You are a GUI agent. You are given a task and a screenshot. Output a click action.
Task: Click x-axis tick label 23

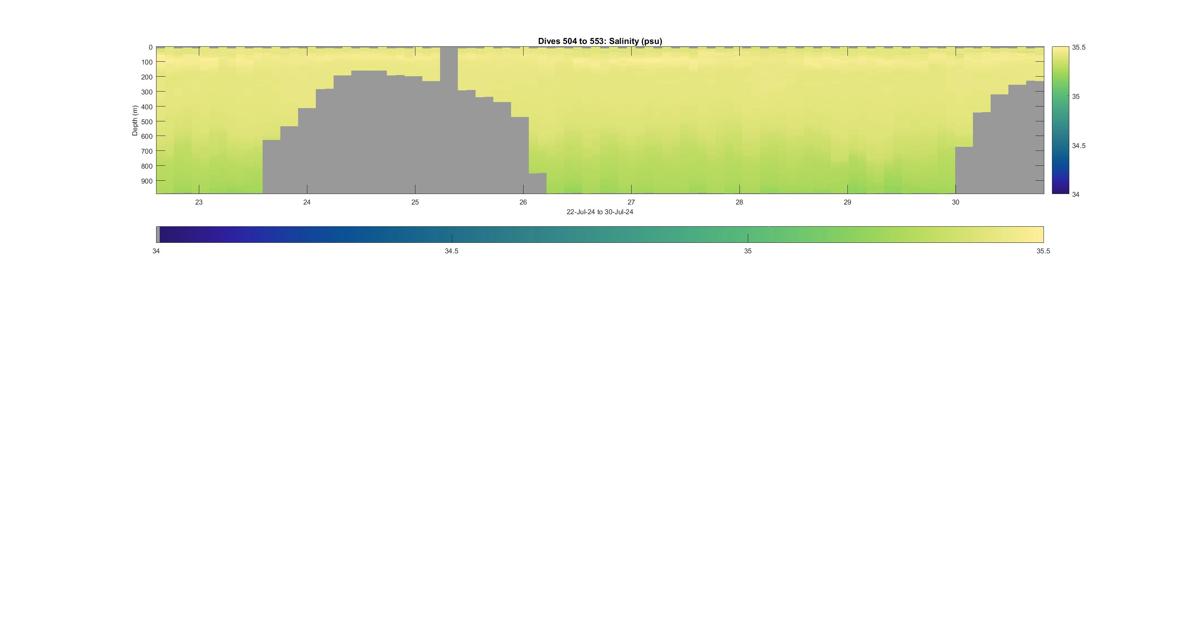point(199,202)
